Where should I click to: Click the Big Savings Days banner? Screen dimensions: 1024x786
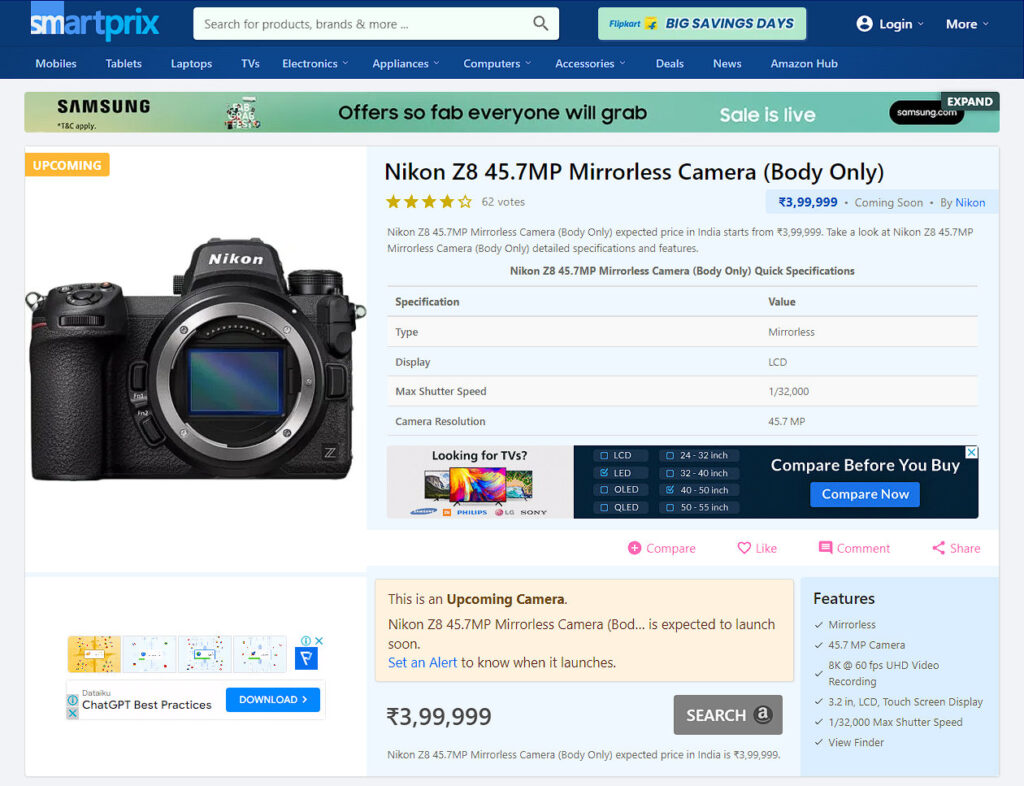(x=702, y=24)
